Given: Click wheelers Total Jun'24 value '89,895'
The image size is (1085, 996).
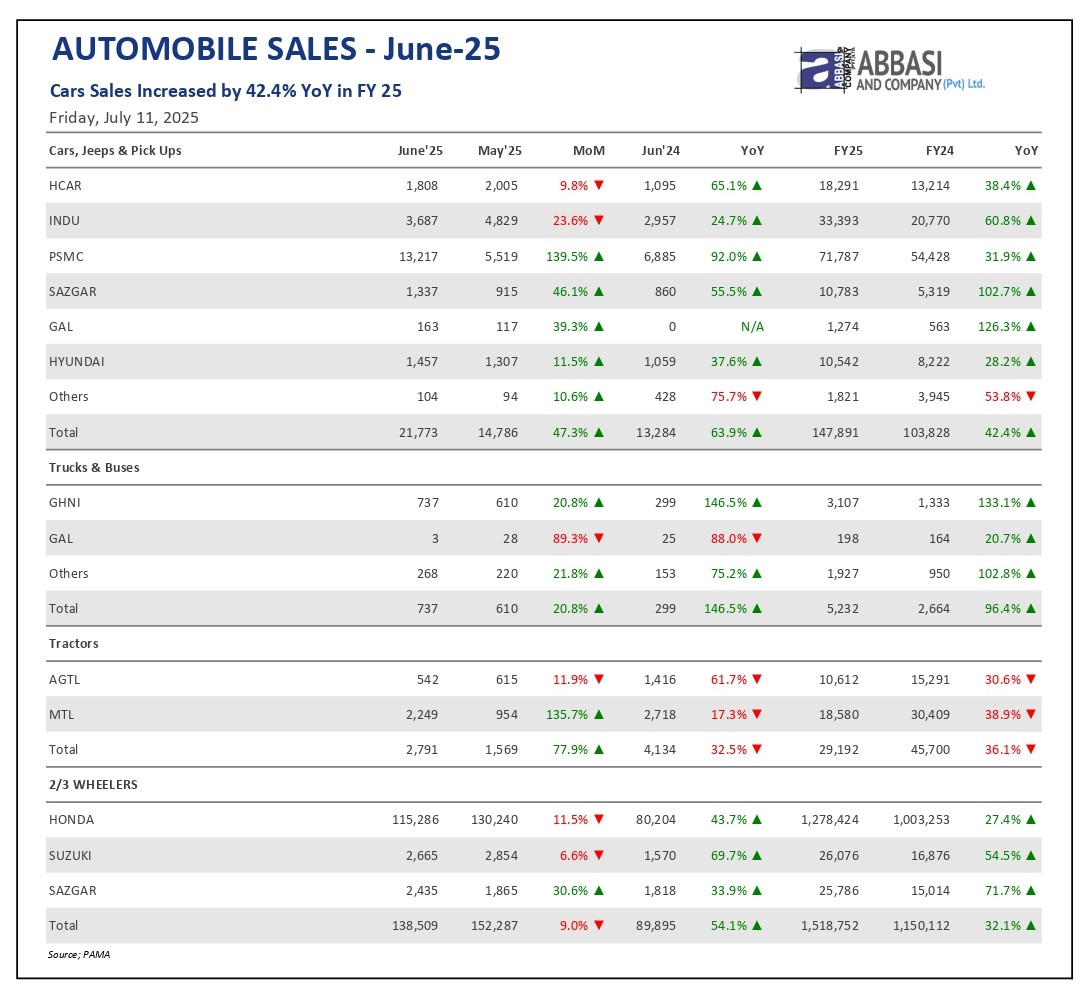Looking at the screenshot, I should click(x=656, y=925).
